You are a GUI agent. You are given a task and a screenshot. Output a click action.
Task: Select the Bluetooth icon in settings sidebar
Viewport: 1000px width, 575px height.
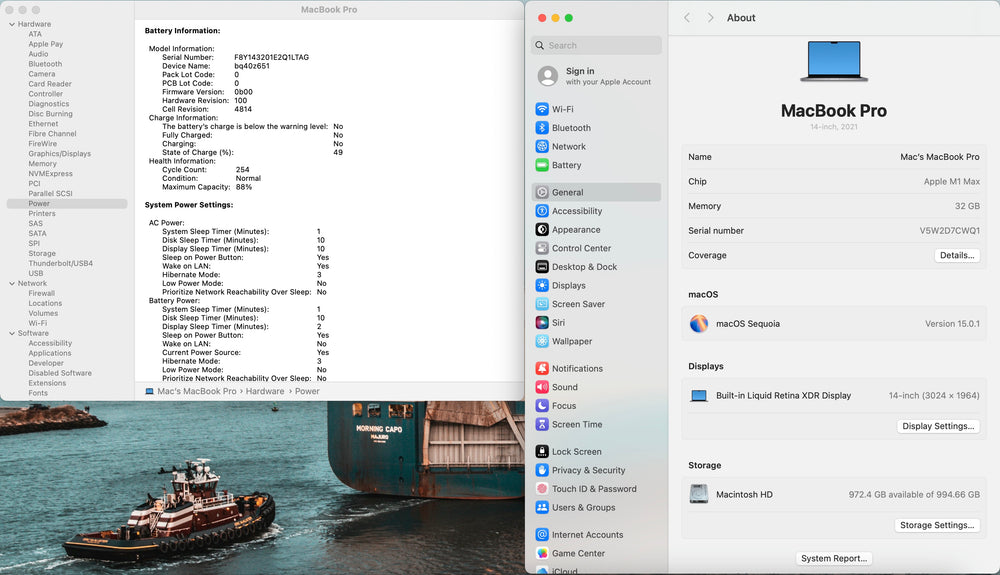(541, 127)
